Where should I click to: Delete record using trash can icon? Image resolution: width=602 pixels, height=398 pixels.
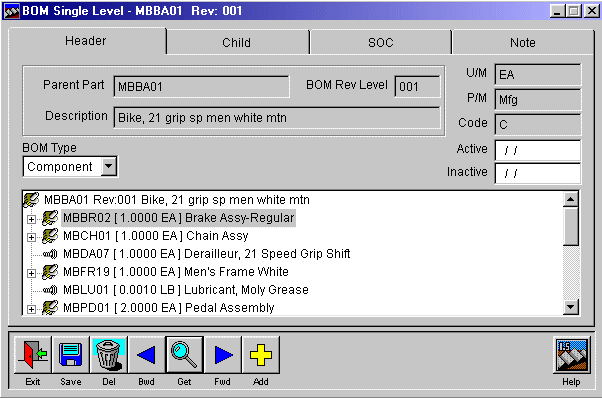(x=109, y=354)
